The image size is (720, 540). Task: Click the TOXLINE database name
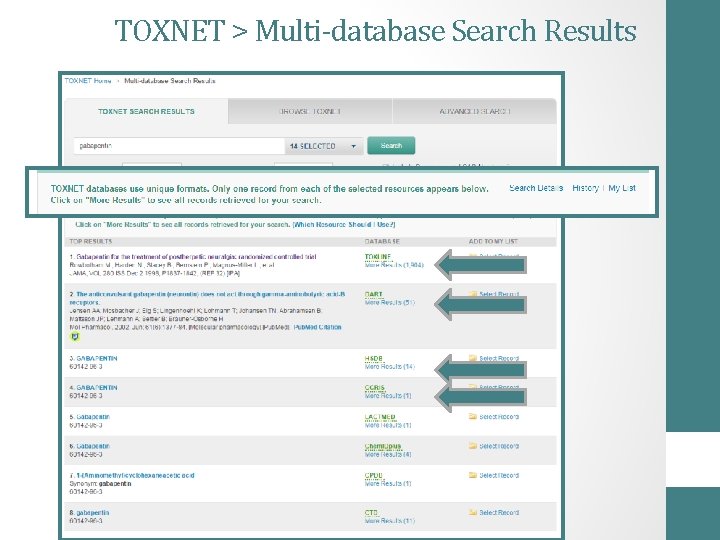378,257
